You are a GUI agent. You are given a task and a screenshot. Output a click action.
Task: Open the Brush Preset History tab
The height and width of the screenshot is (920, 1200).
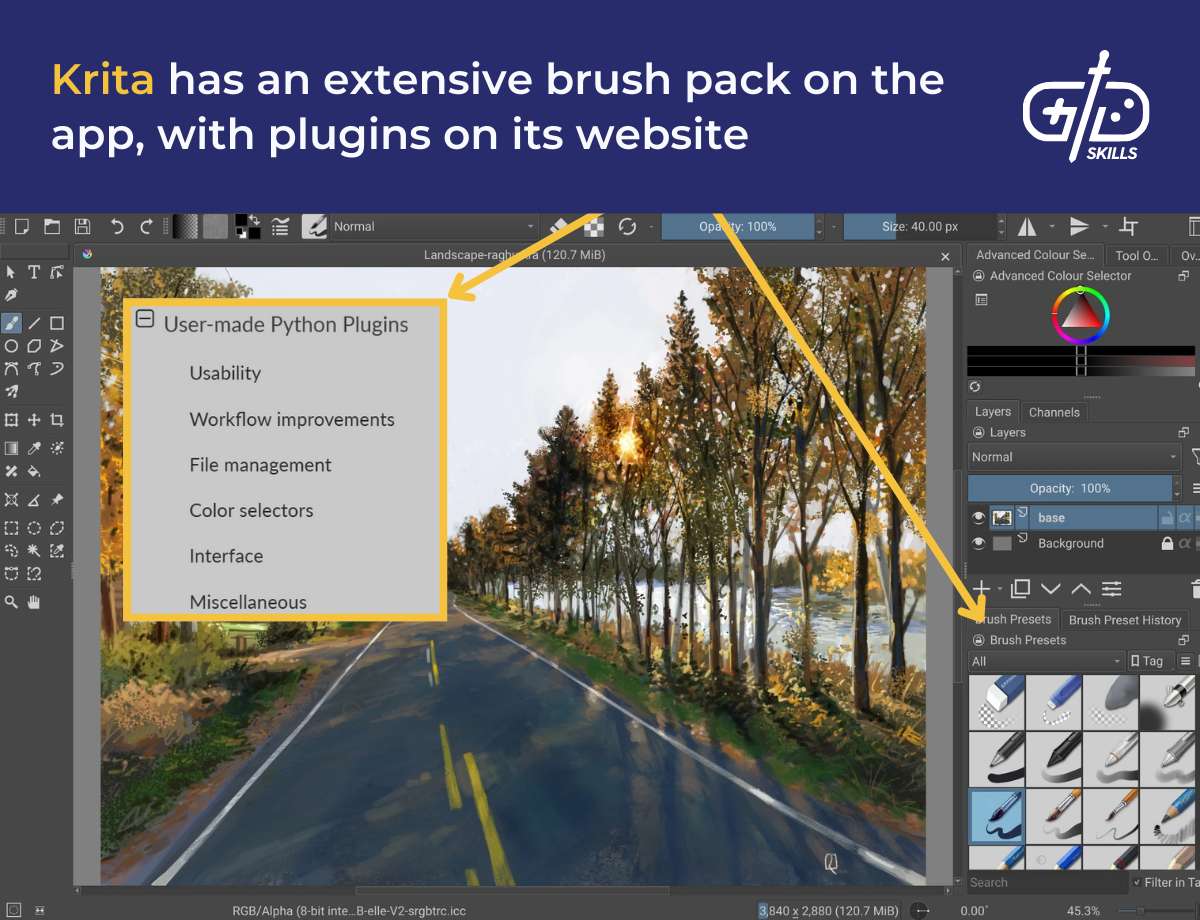tap(1125, 620)
